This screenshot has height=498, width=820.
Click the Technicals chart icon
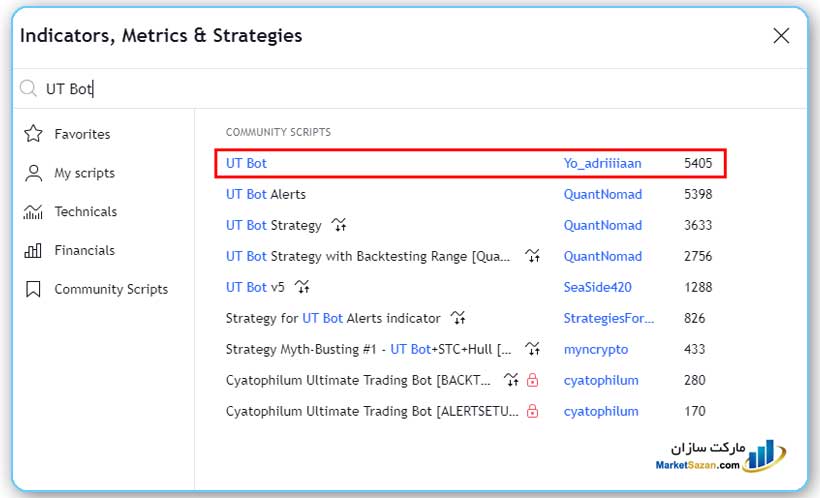tap(33, 212)
